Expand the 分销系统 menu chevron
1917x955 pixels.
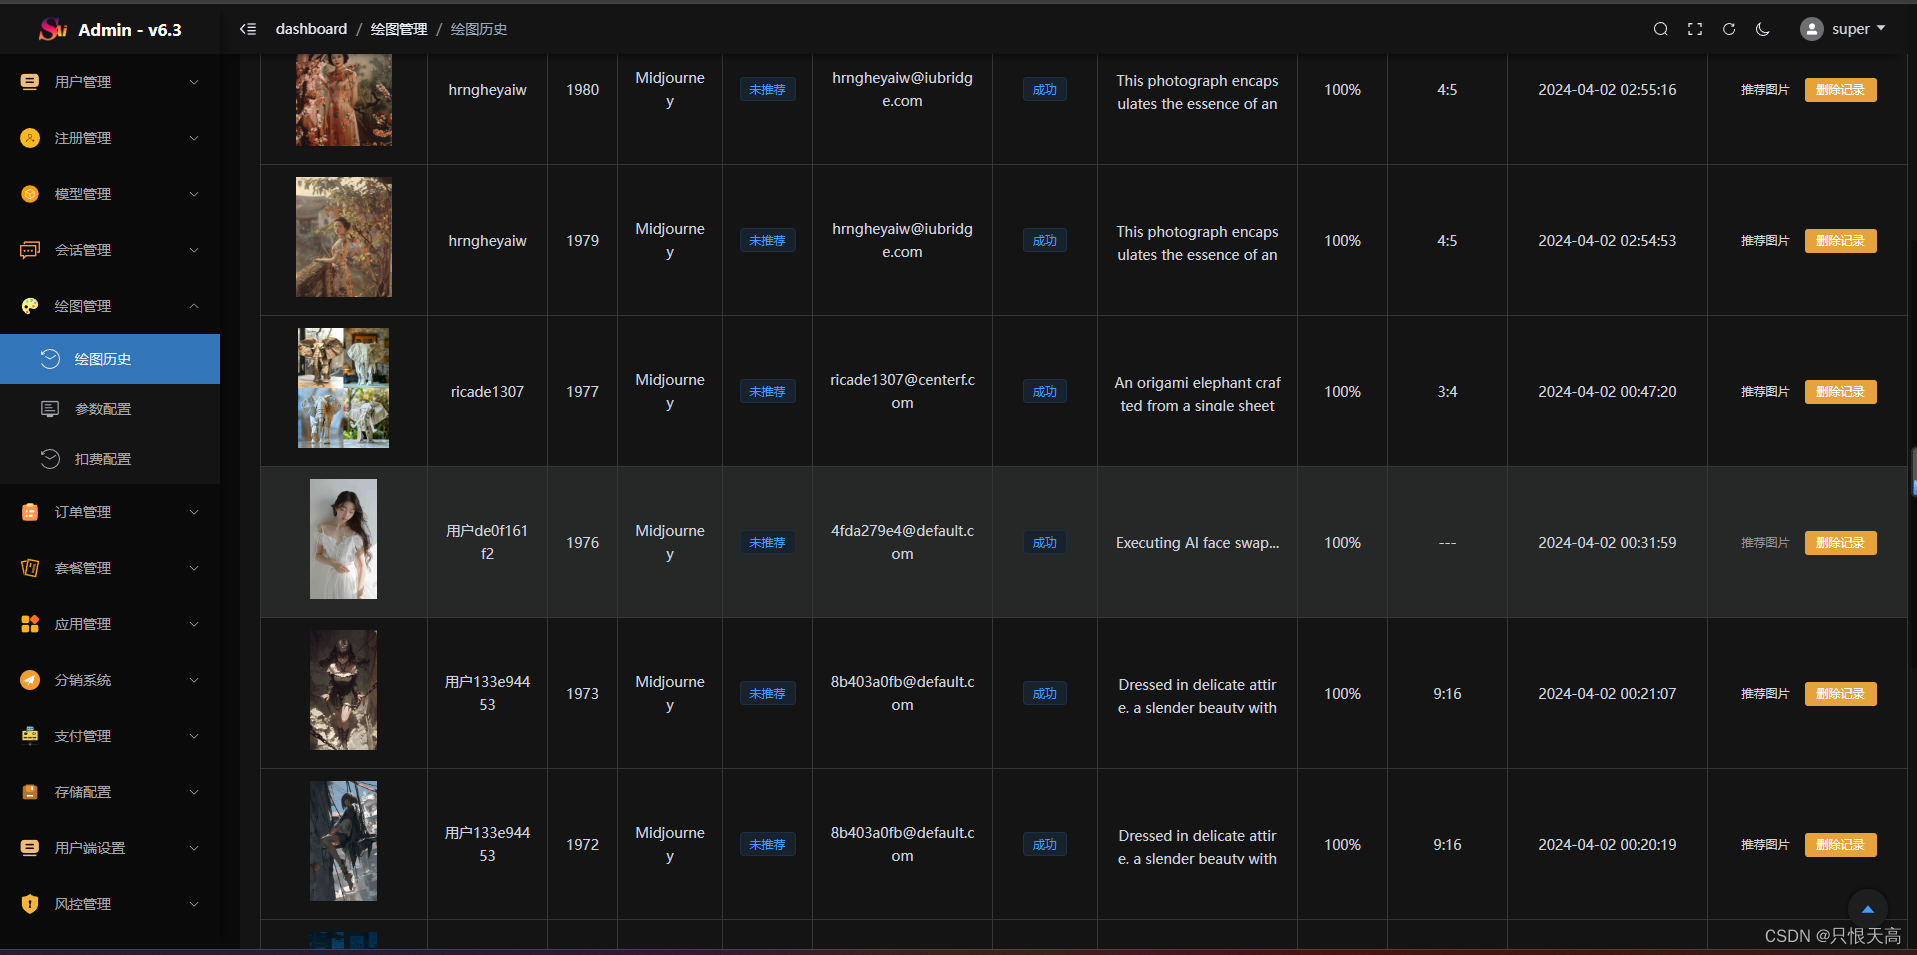click(194, 680)
